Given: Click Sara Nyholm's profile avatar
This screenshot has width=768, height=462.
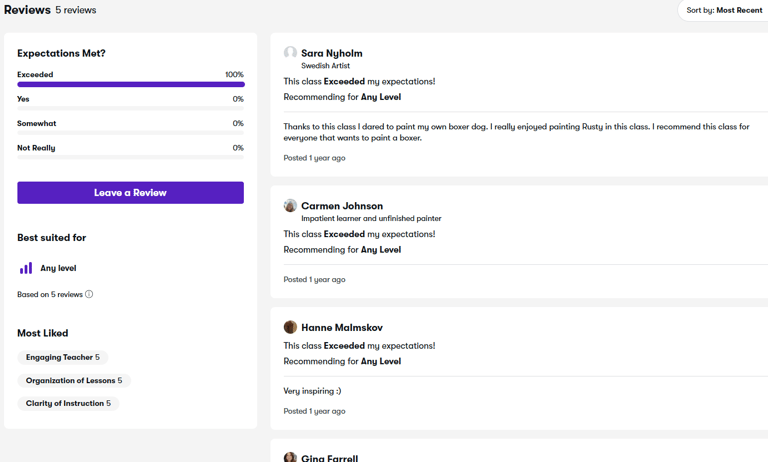Looking at the screenshot, I should tap(290, 53).
